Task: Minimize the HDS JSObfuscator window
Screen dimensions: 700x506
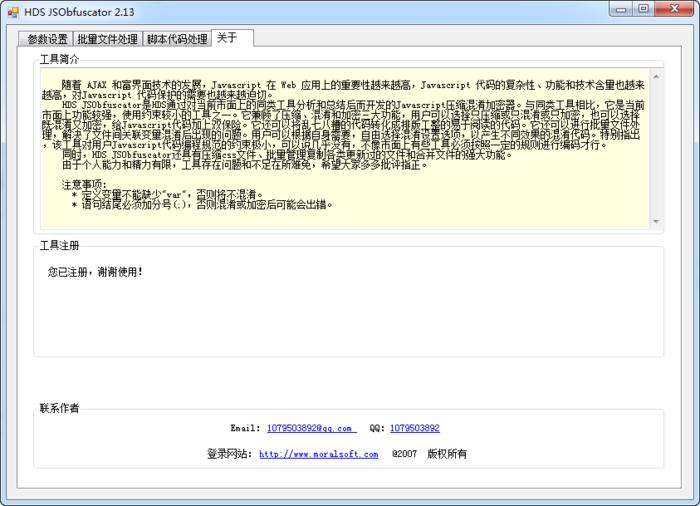Action: [621, 9]
